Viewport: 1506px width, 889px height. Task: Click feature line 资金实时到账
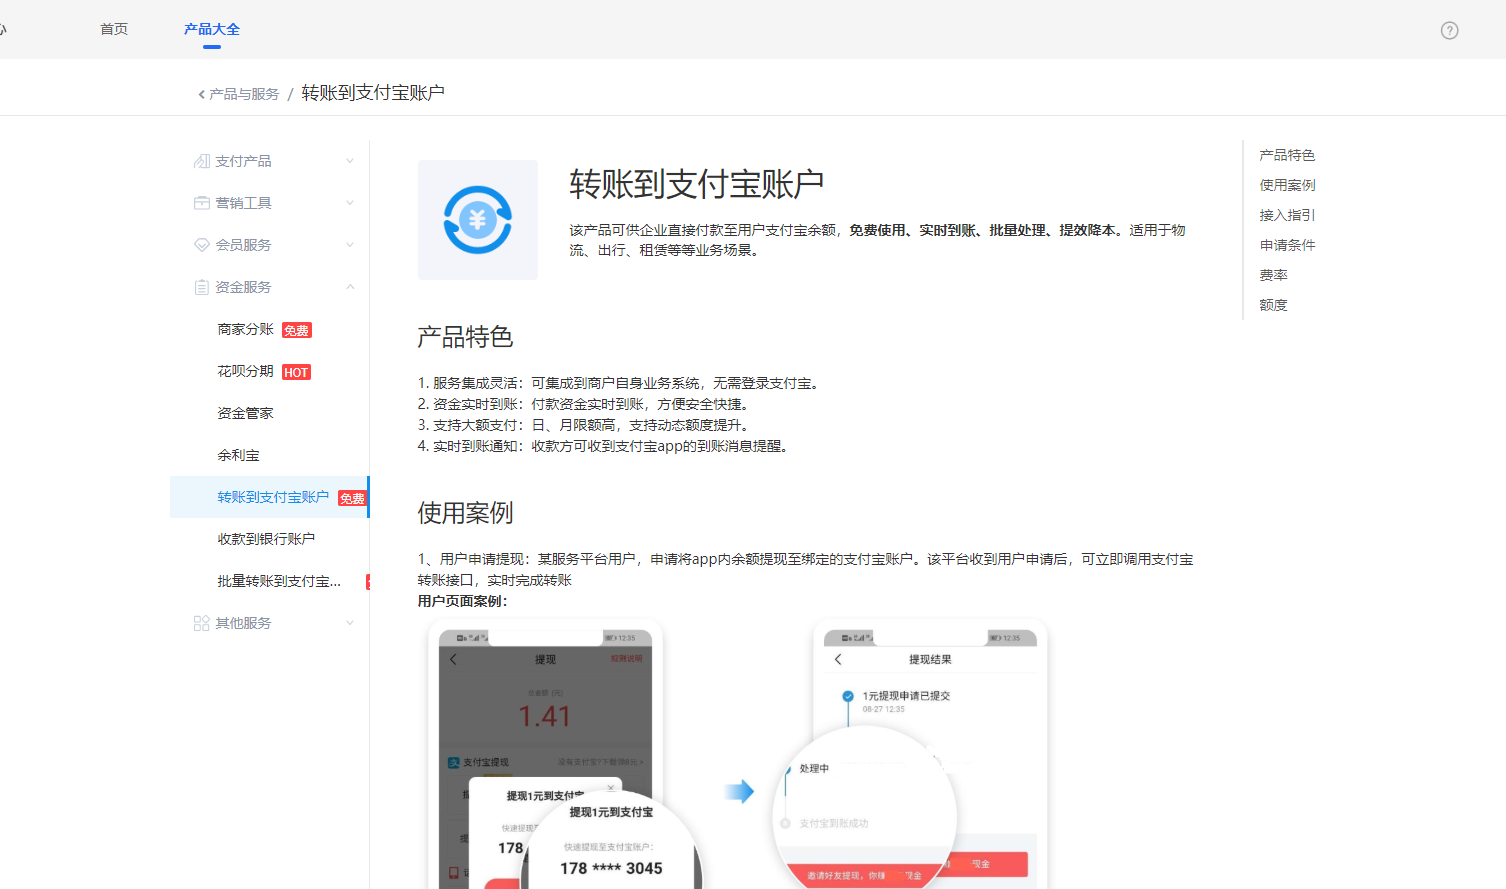coord(585,404)
